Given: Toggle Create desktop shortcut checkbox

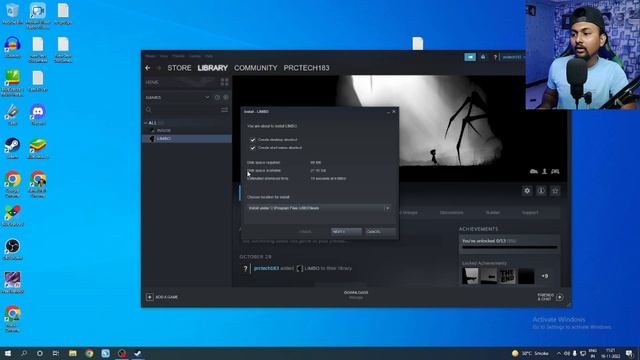Looking at the screenshot, I should tap(253, 140).
